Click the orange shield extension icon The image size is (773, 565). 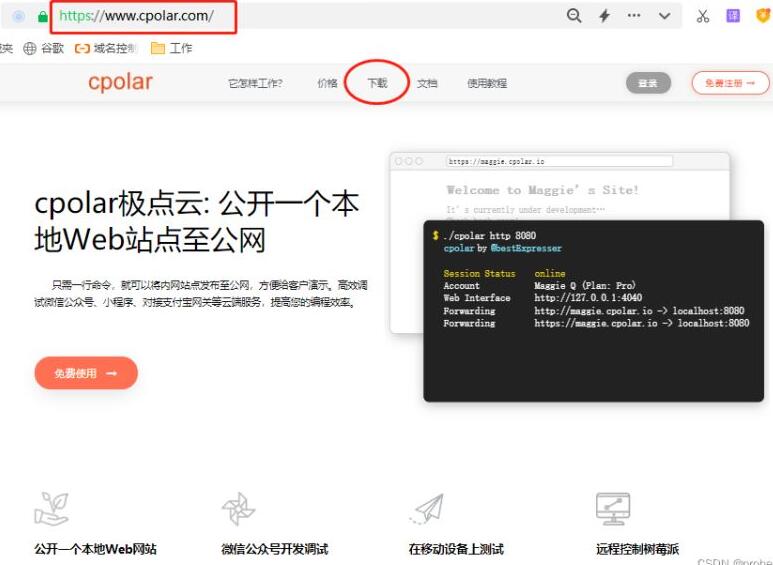pos(764,16)
